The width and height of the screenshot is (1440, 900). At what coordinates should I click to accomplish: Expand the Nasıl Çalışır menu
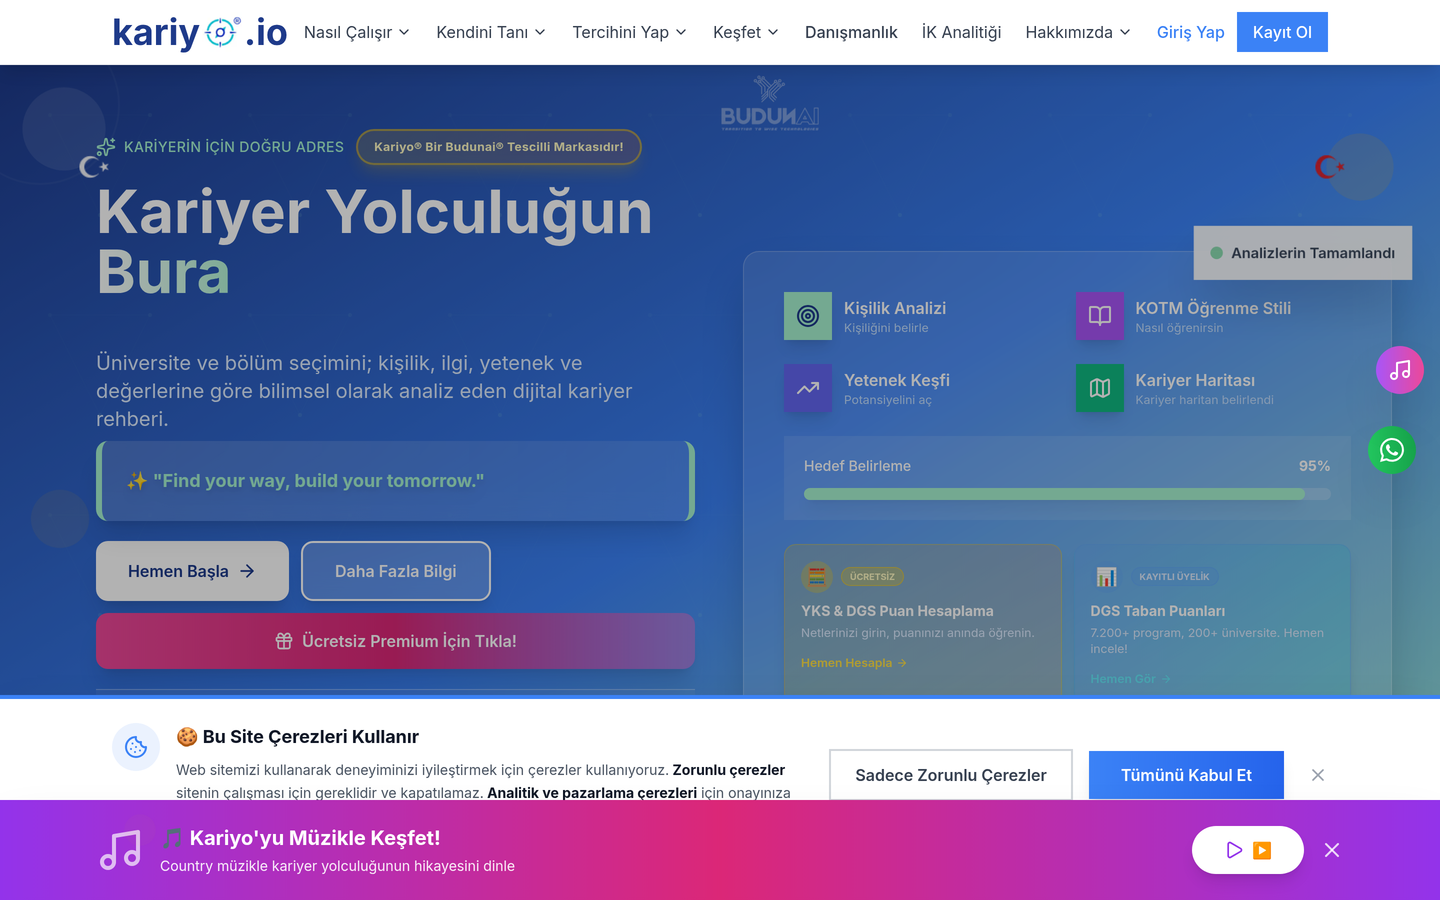tap(357, 32)
